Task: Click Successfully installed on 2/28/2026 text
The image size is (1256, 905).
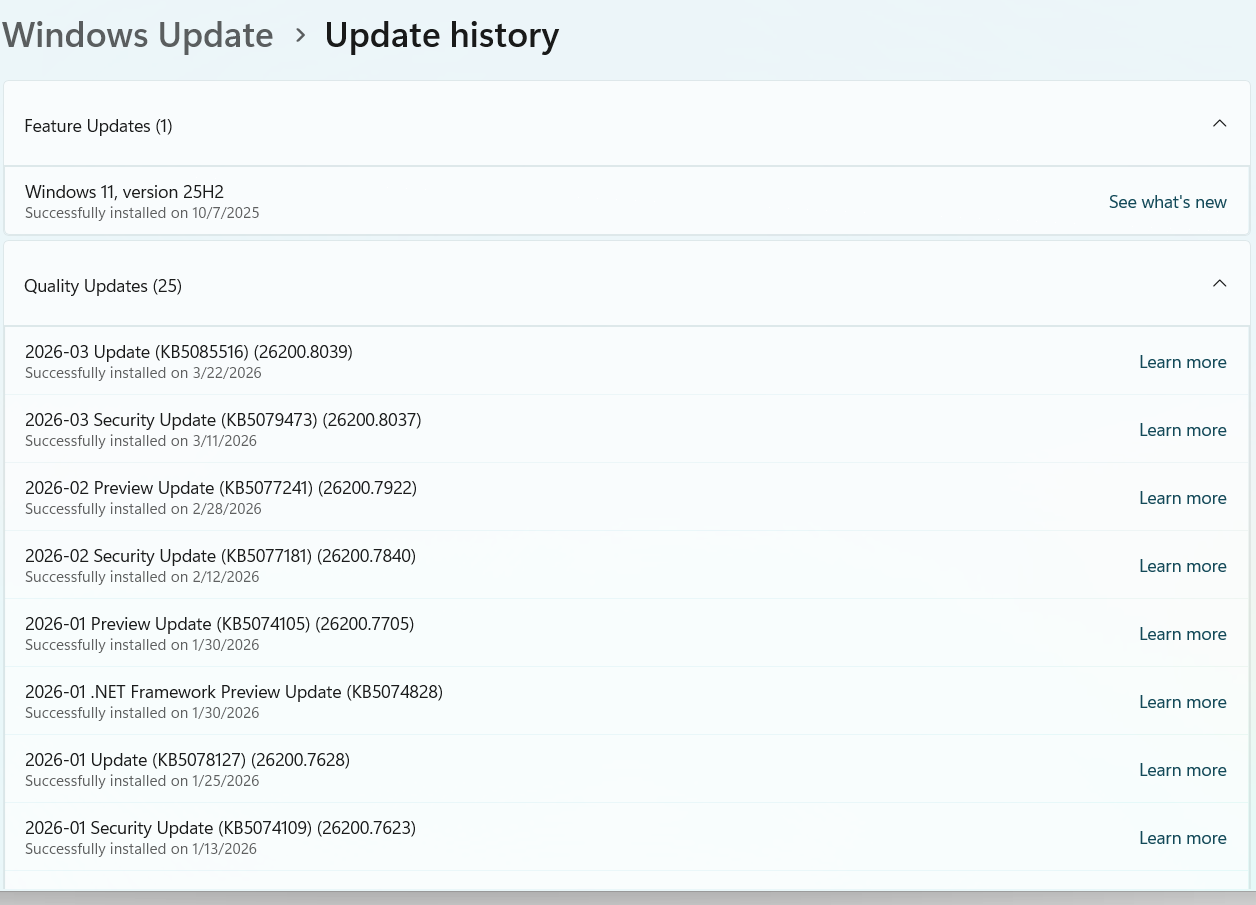Action: point(143,509)
